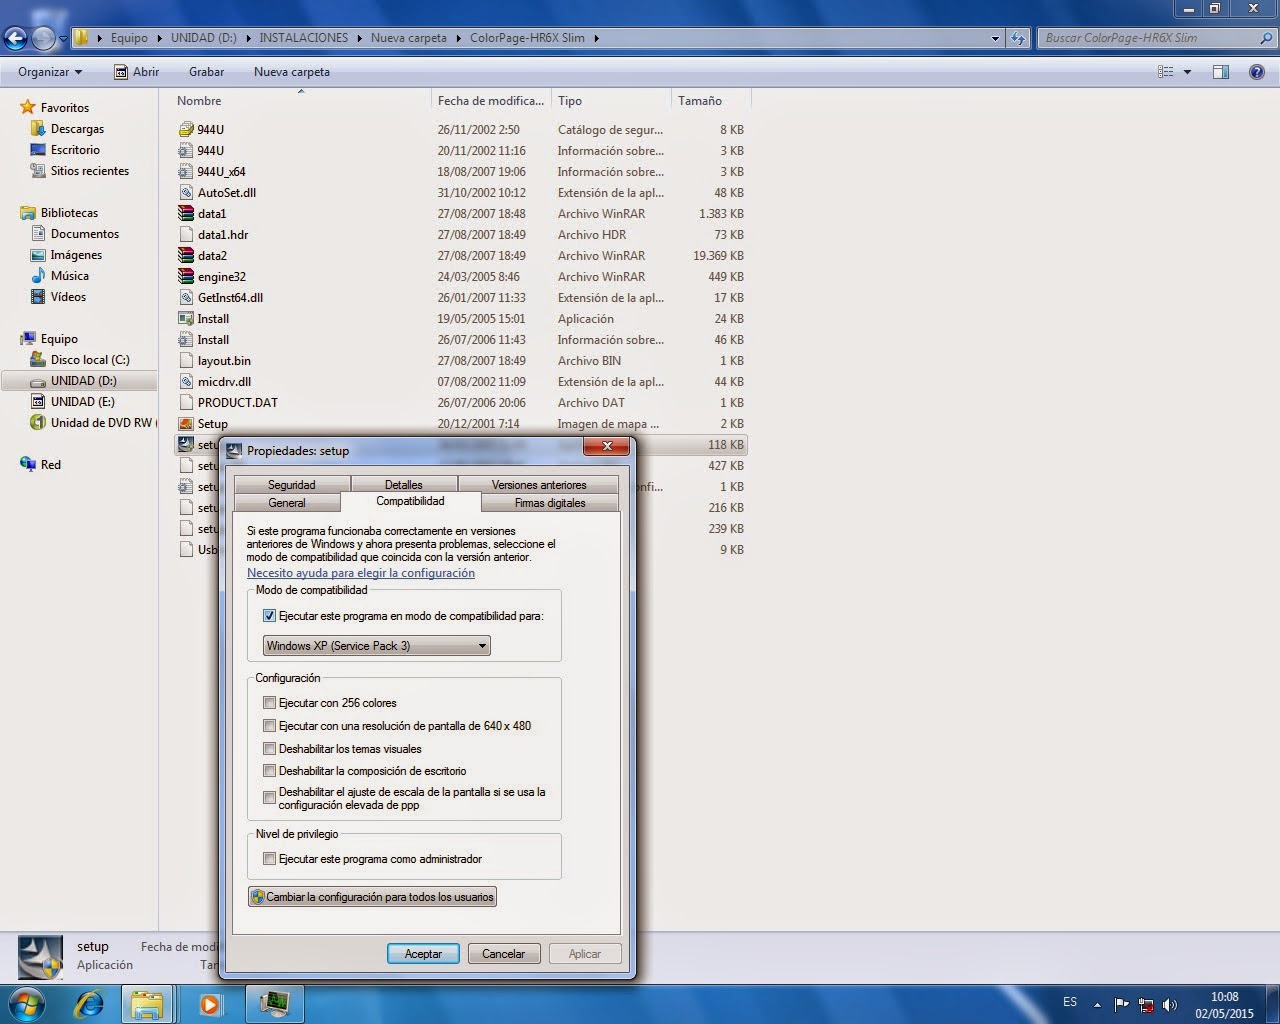Image resolution: width=1280 pixels, height=1024 pixels.
Task: Enable Ejecutar con 256 colores
Action: [x=269, y=703]
